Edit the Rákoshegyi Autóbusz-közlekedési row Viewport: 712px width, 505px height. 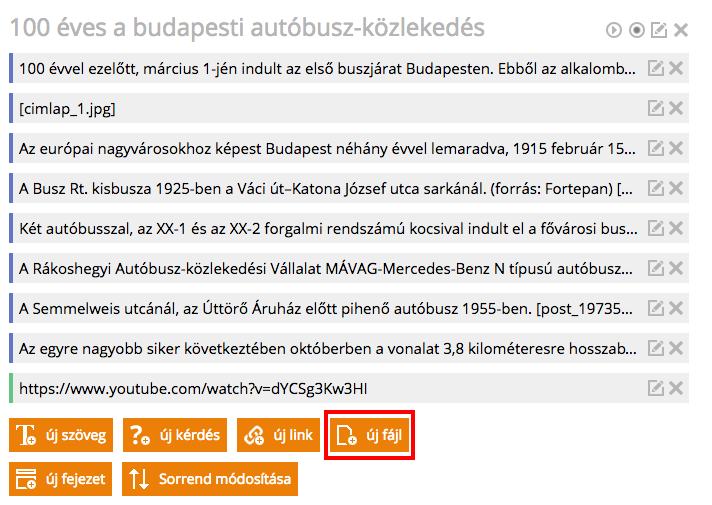(656, 268)
